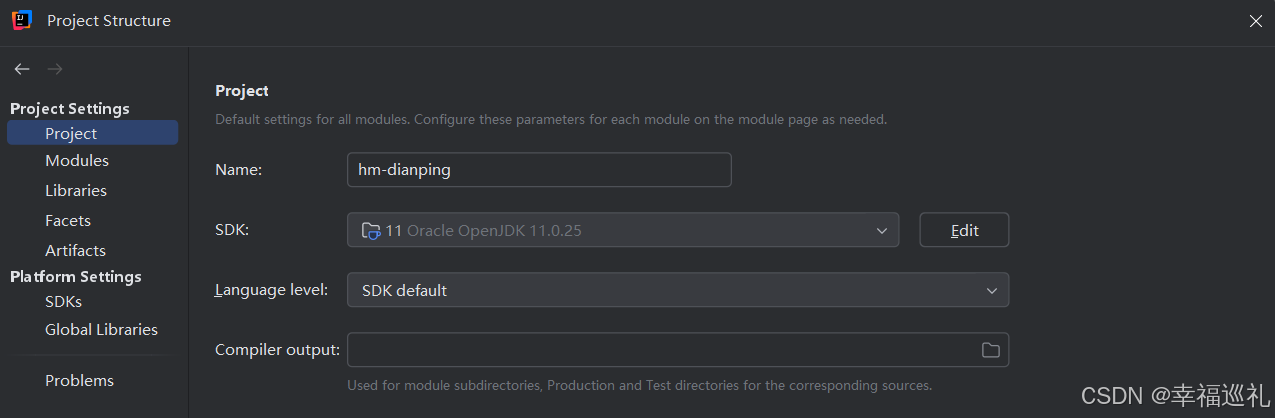Viewport: 1275px width, 418px height.
Task: Open the SDK dropdown list
Action: 622,230
